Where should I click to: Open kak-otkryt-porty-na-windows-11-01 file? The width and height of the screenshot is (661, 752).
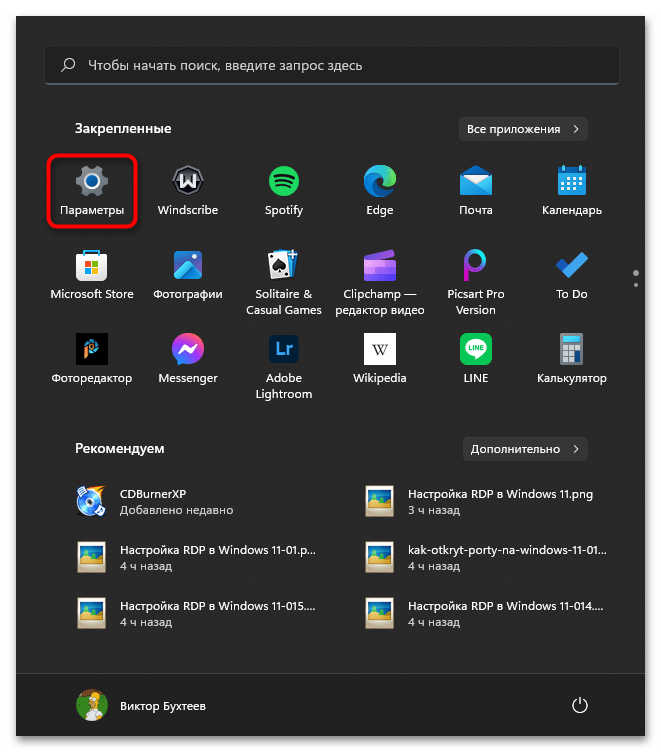pyautogui.click(x=485, y=557)
